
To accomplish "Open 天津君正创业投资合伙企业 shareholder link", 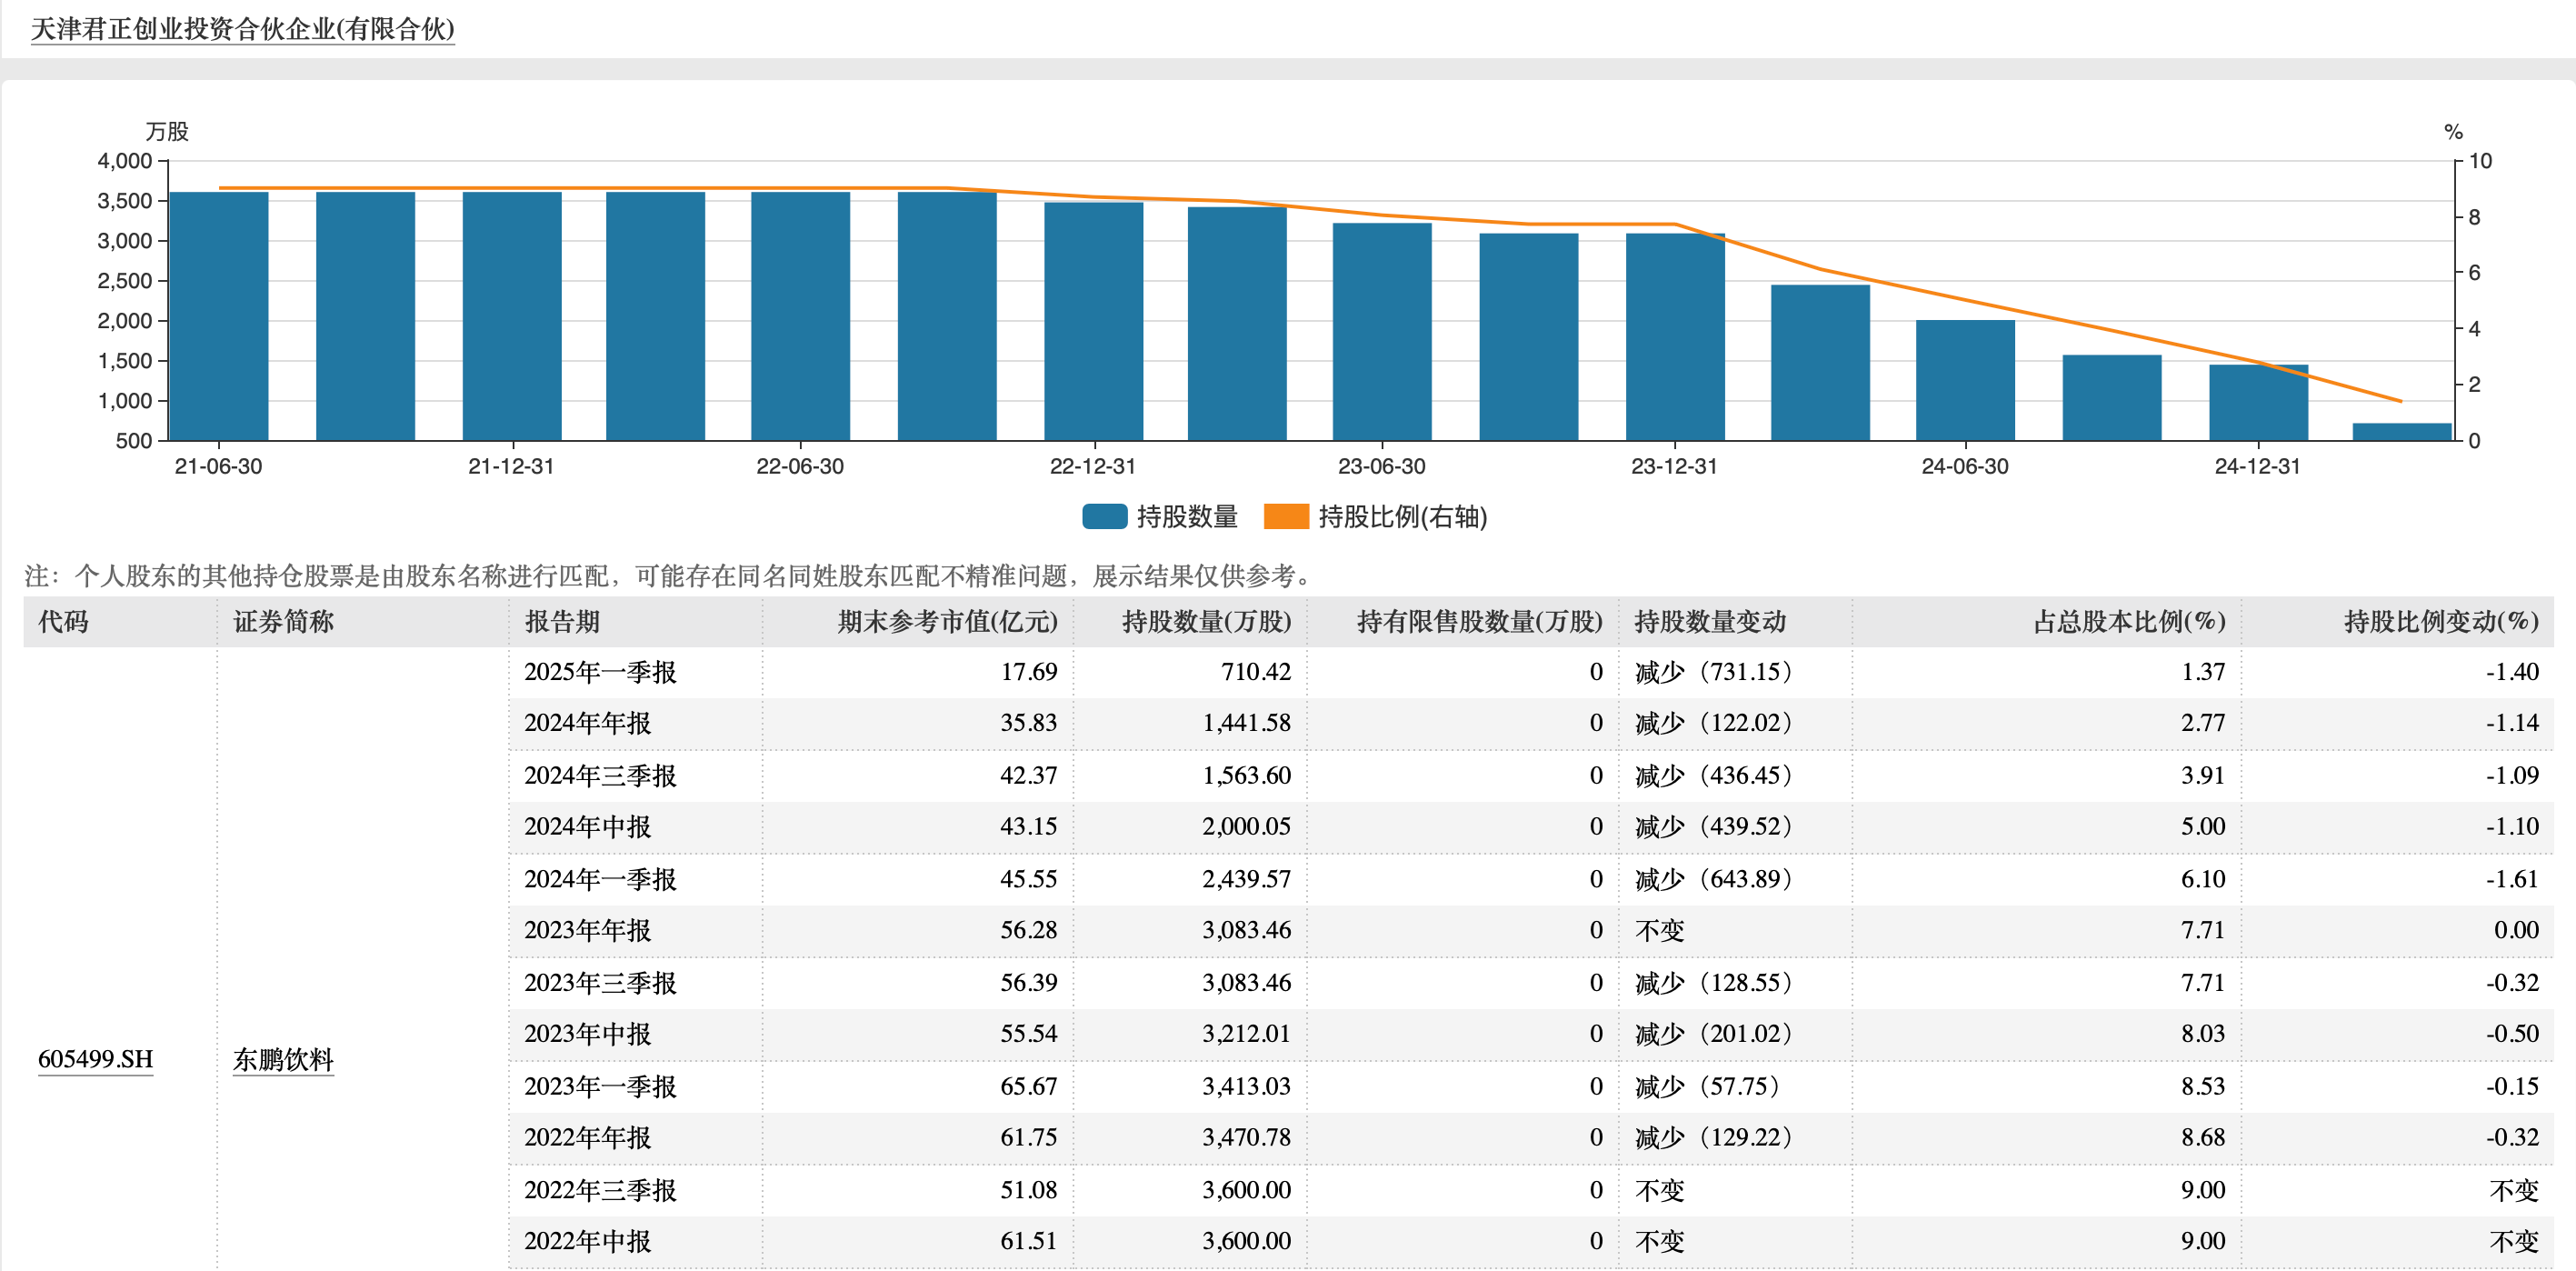I will (x=242, y=29).
